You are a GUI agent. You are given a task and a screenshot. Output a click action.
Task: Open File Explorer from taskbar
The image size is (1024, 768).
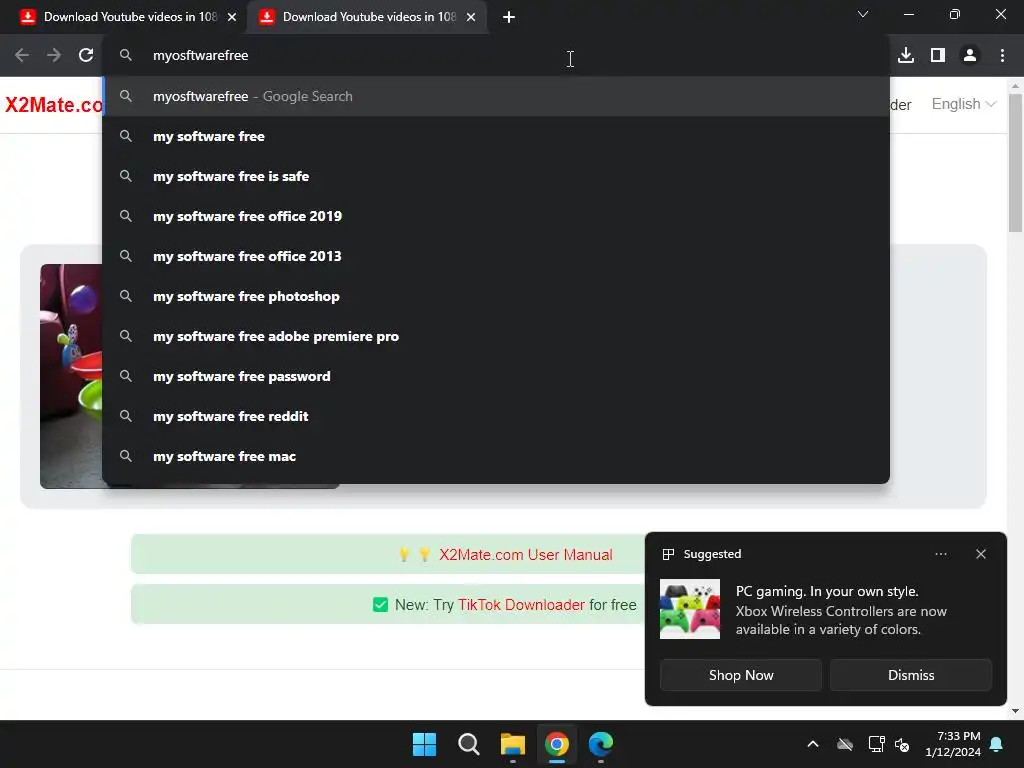pyautogui.click(x=513, y=744)
